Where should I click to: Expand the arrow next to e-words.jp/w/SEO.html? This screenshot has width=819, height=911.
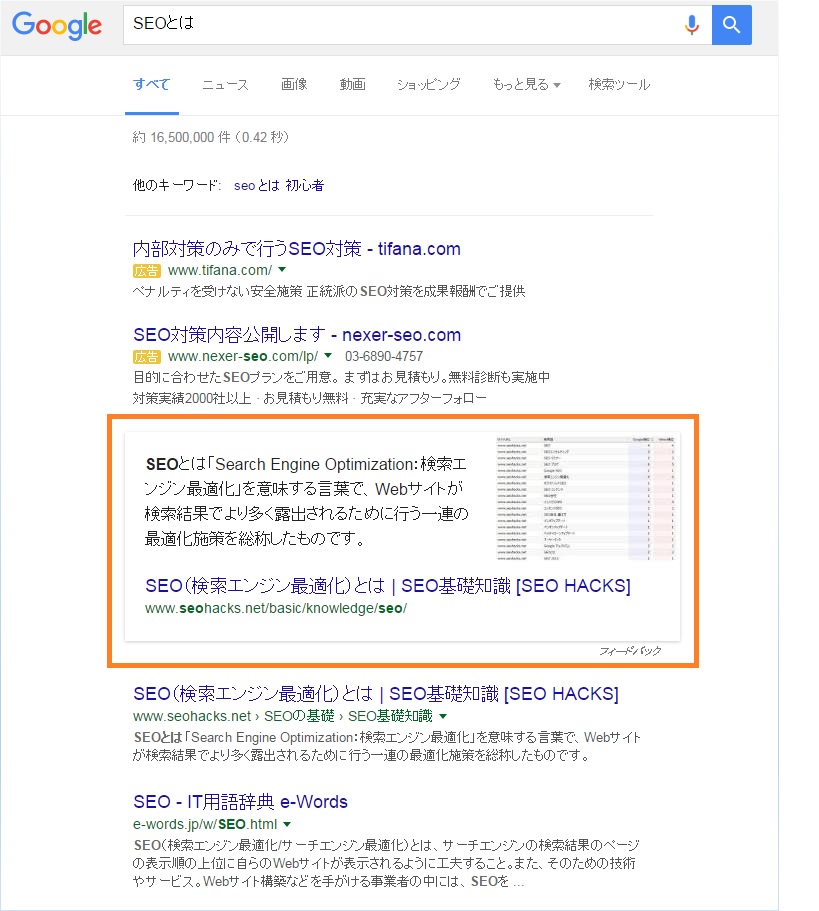pos(287,824)
